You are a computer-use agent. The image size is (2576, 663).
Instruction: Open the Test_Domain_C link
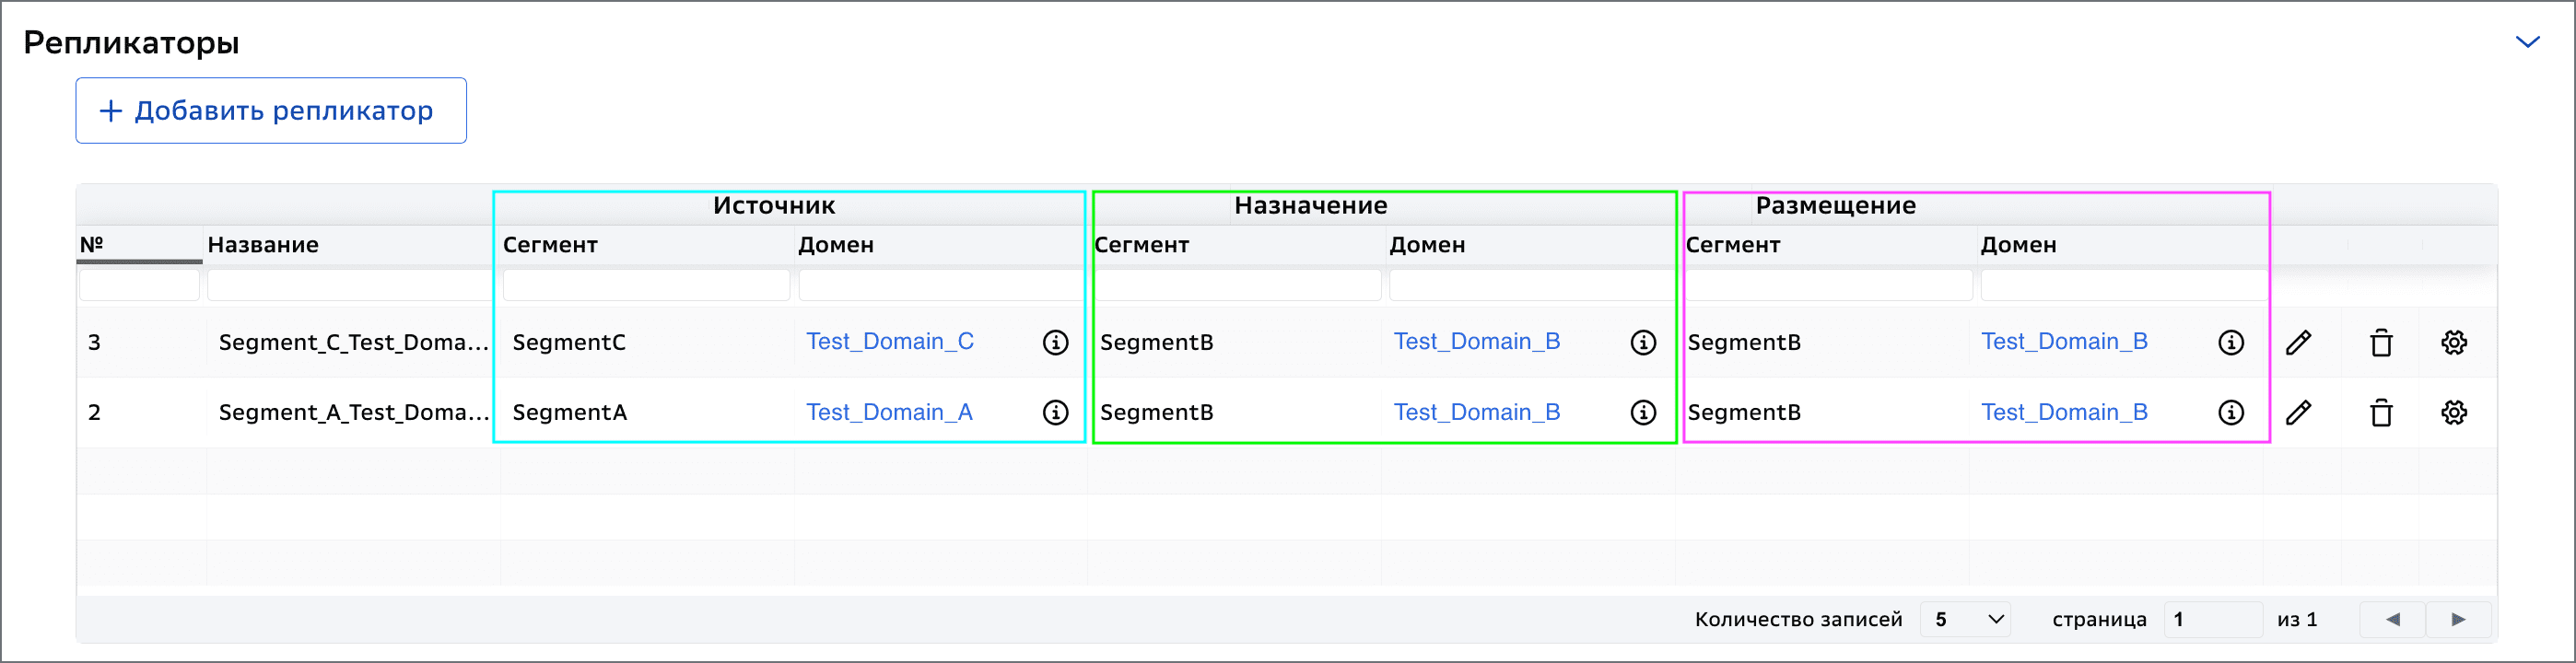(890, 341)
